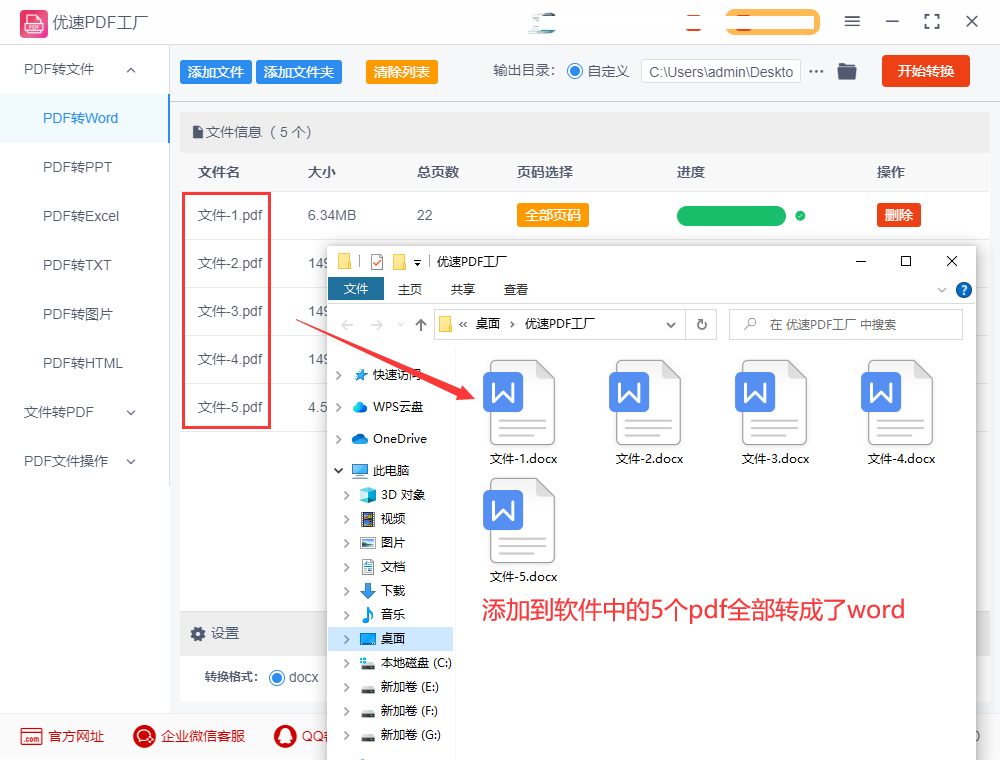Open 官方网址 official website link

click(x=62, y=736)
